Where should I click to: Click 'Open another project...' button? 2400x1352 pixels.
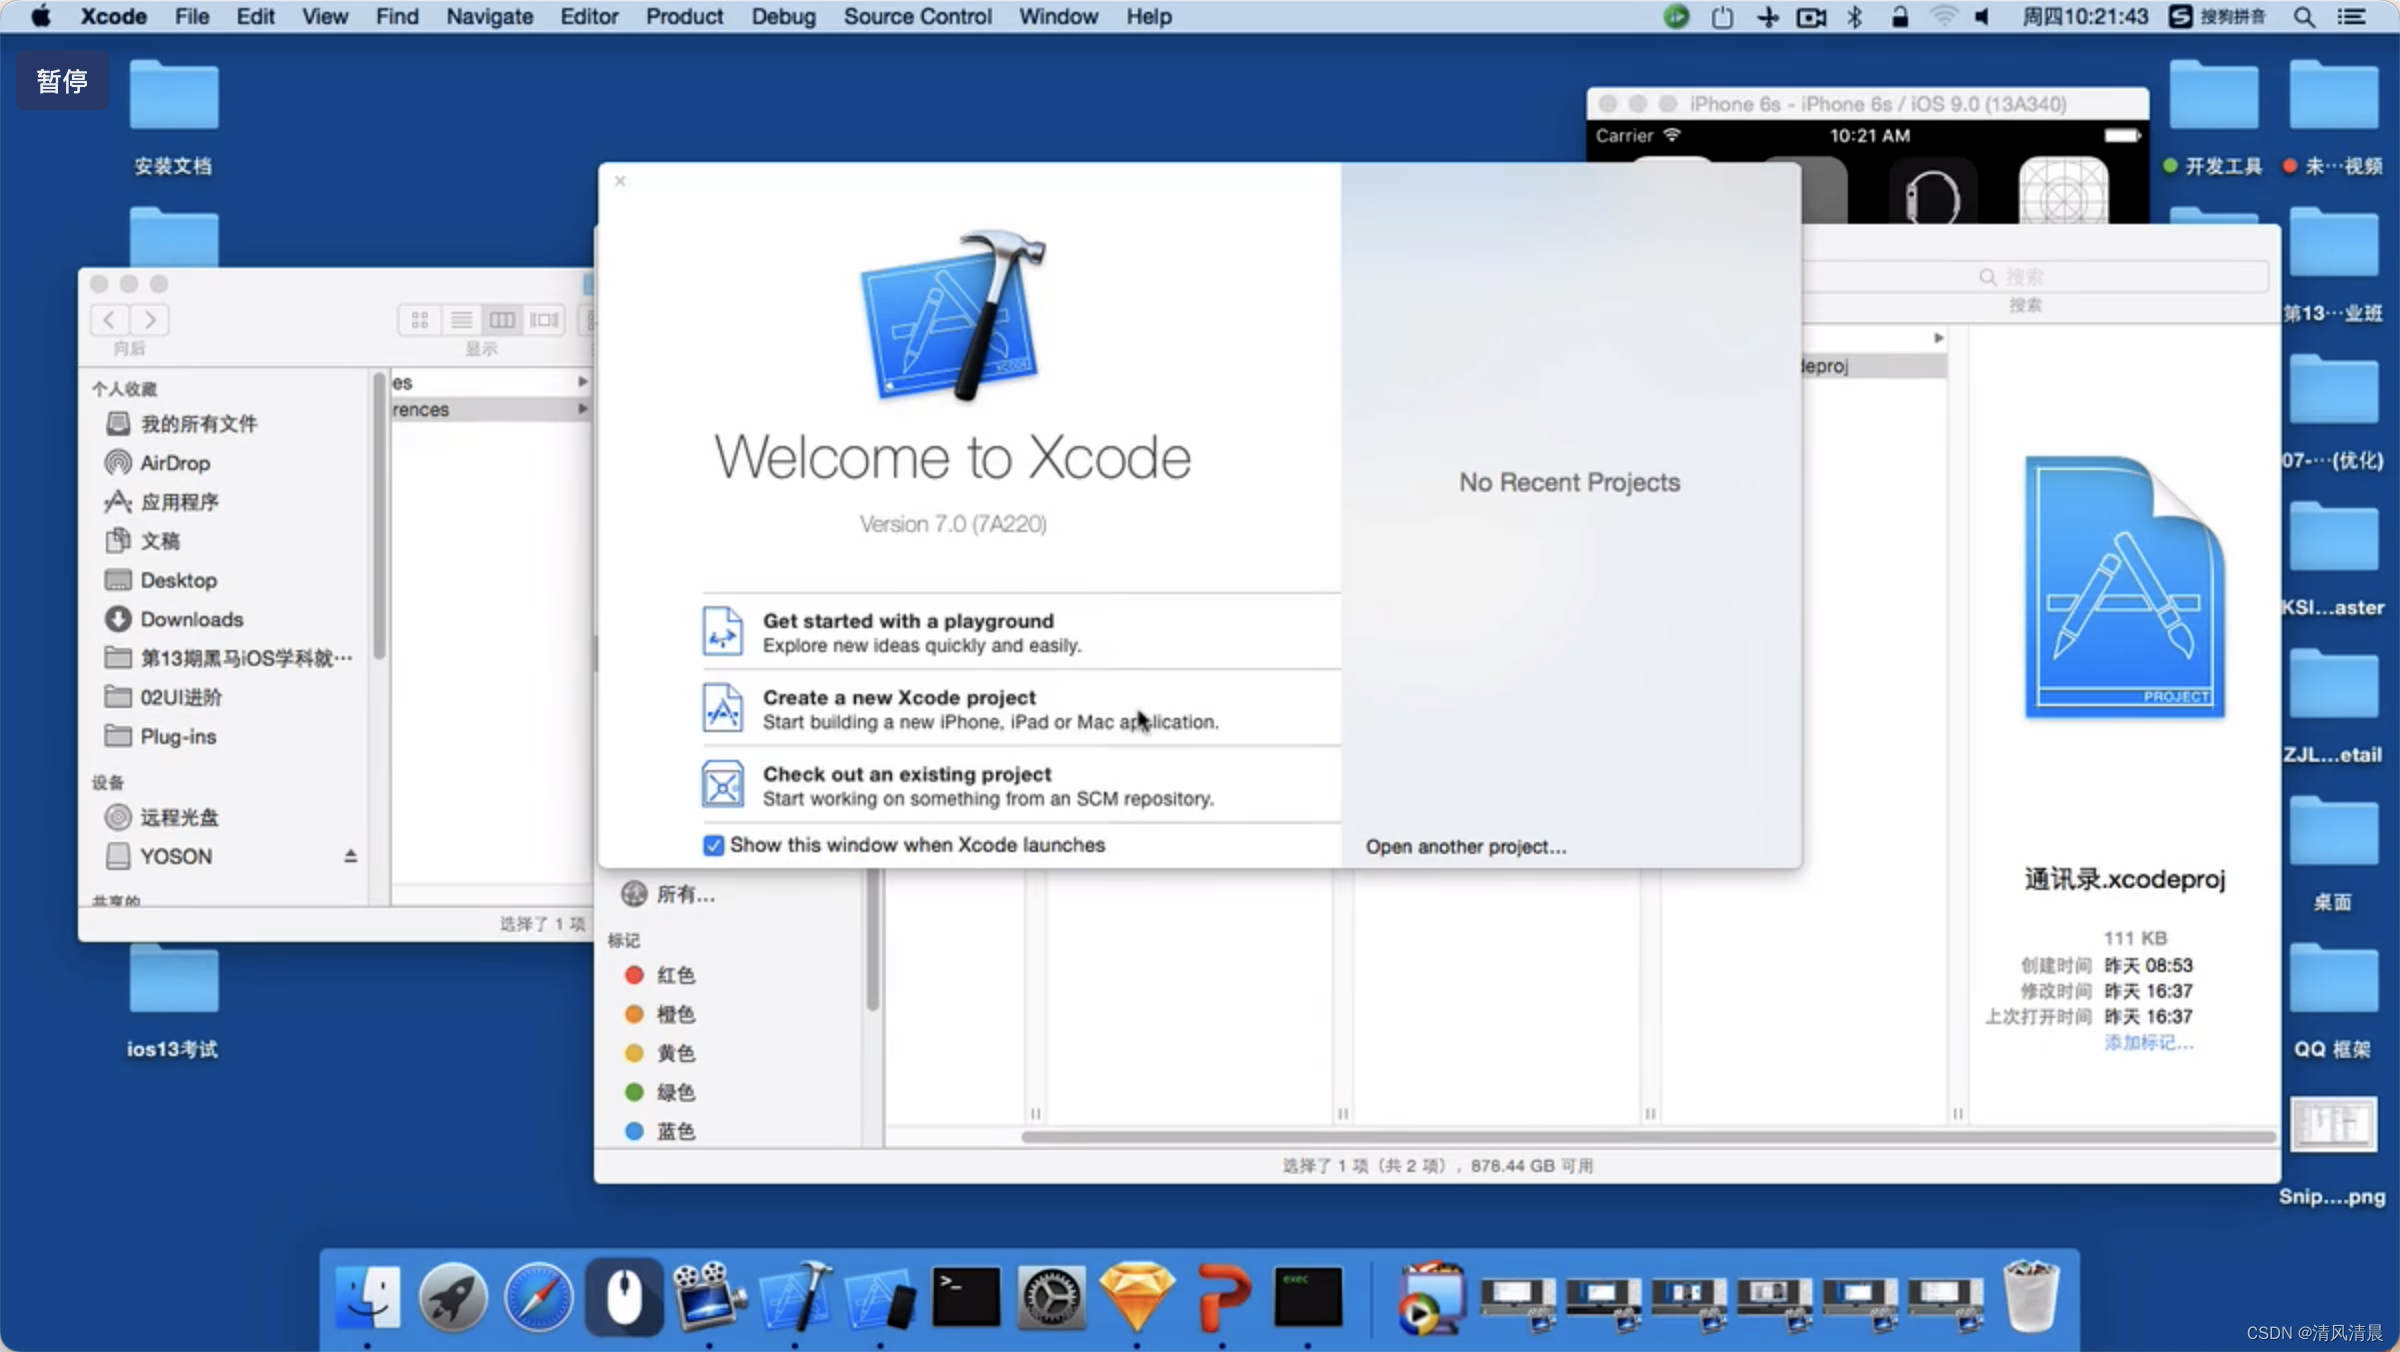(1467, 846)
